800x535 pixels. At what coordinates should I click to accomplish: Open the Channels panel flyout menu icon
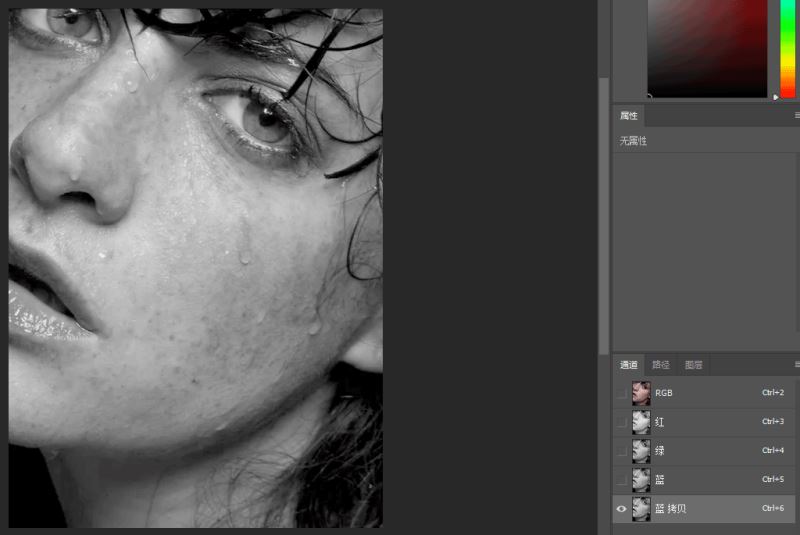coord(797,364)
